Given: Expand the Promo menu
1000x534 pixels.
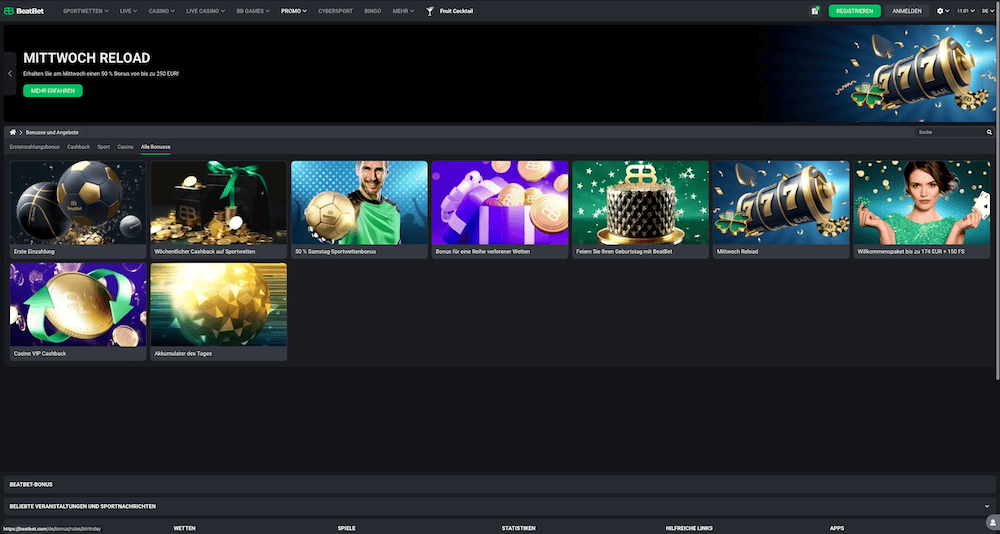Looking at the screenshot, I should point(293,11).
